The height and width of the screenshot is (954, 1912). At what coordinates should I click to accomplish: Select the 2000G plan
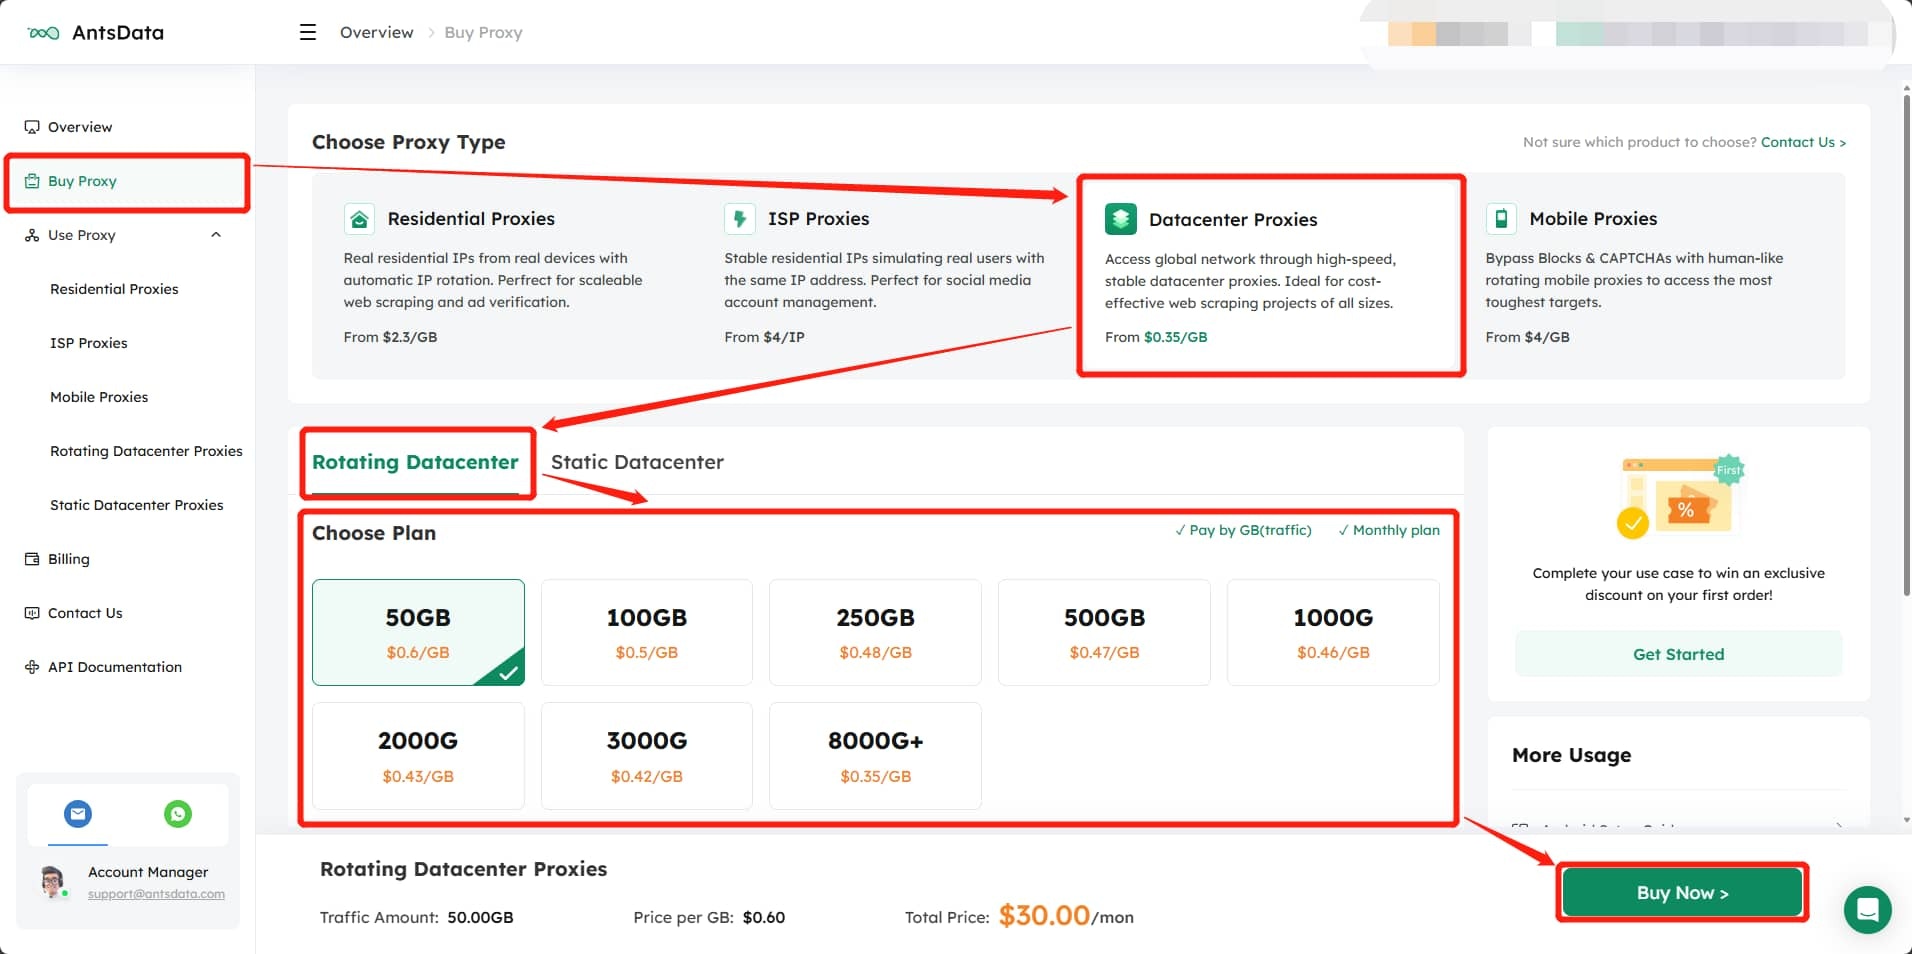point(418,756)
